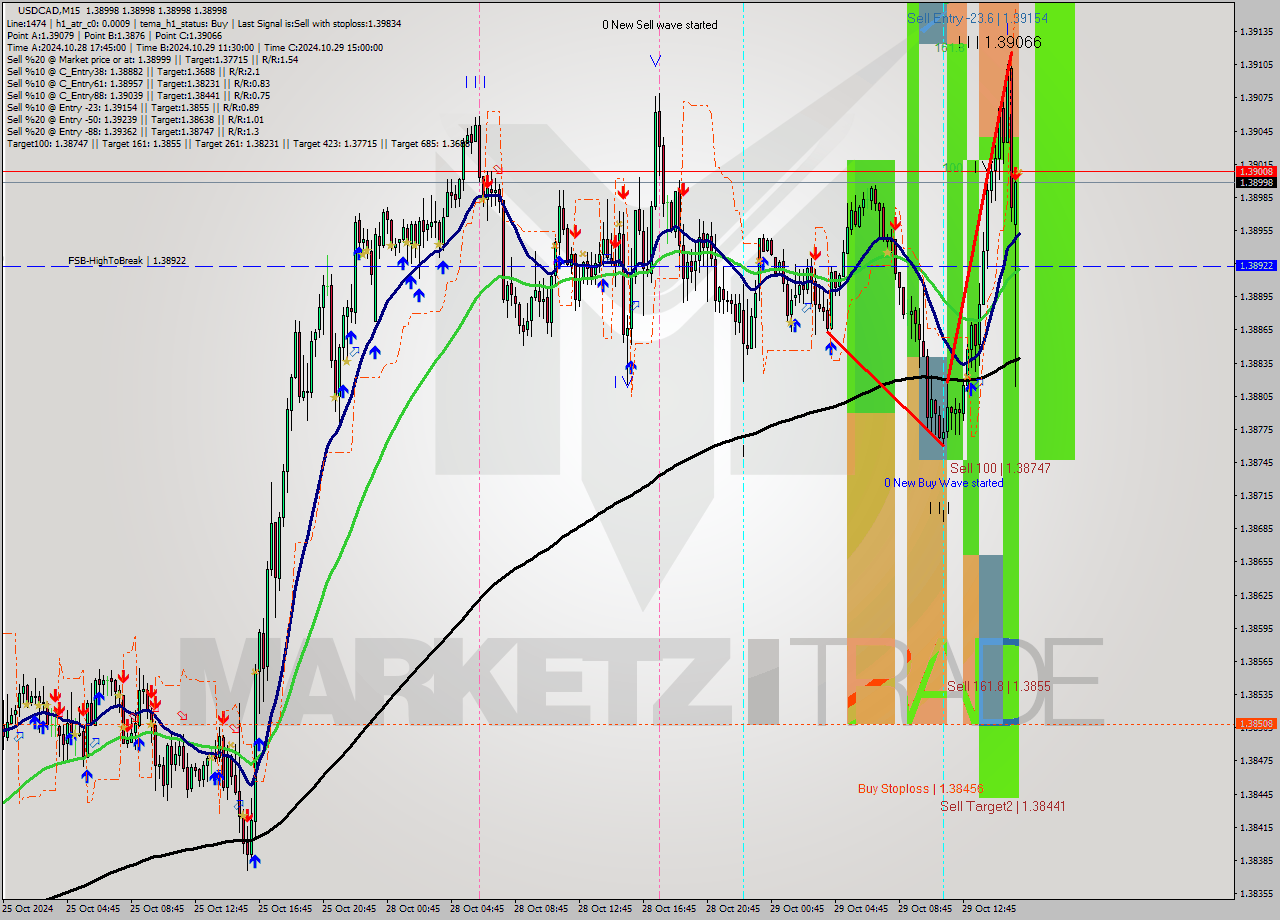Click '29 Oct 12:45' on the time axis
1280x920 pixels.
coord(990,909)
